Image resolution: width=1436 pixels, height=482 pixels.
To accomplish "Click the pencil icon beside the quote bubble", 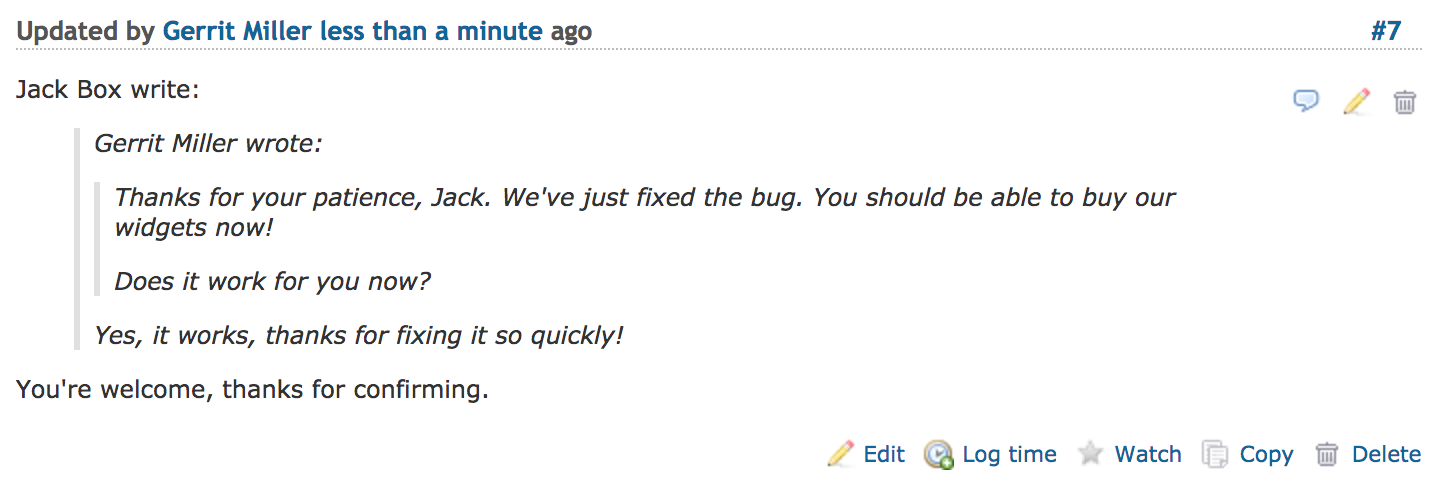I will tap(1356, 101).
